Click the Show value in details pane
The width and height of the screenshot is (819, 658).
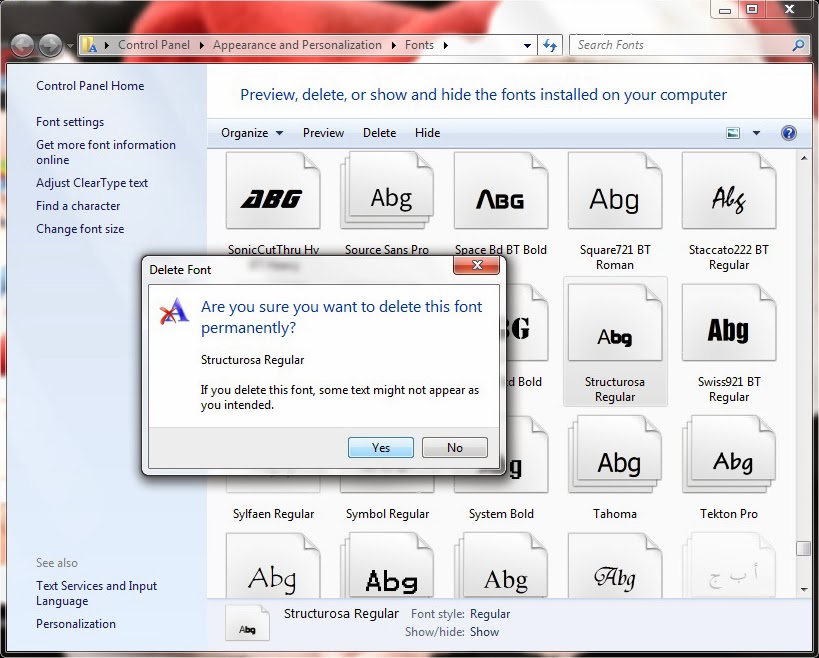tap(484, 632)
